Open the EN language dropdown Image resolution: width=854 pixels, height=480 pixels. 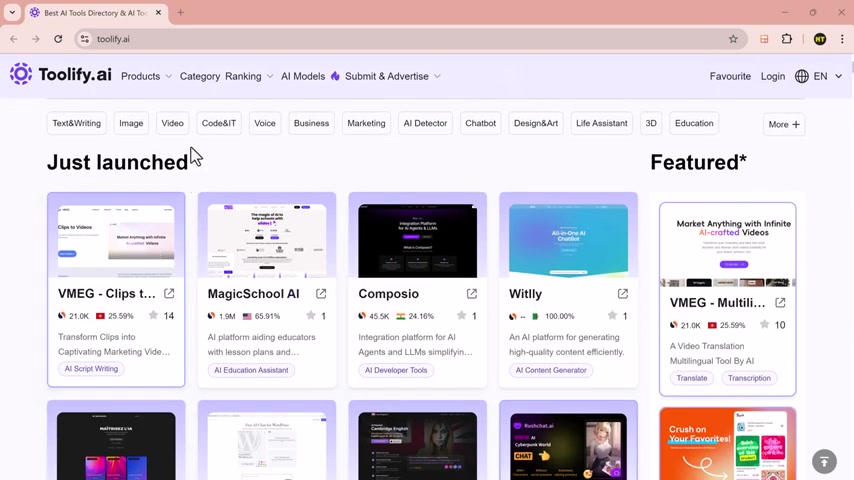(828, 76)
